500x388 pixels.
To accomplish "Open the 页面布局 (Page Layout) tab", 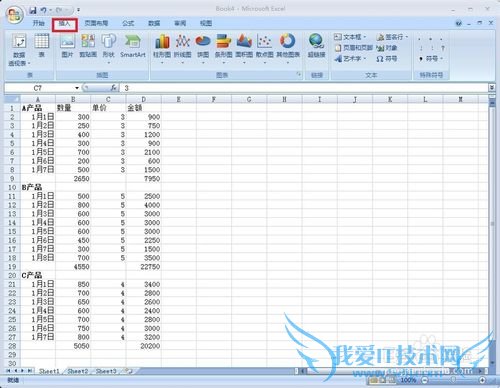I will (x=96, y=23).
